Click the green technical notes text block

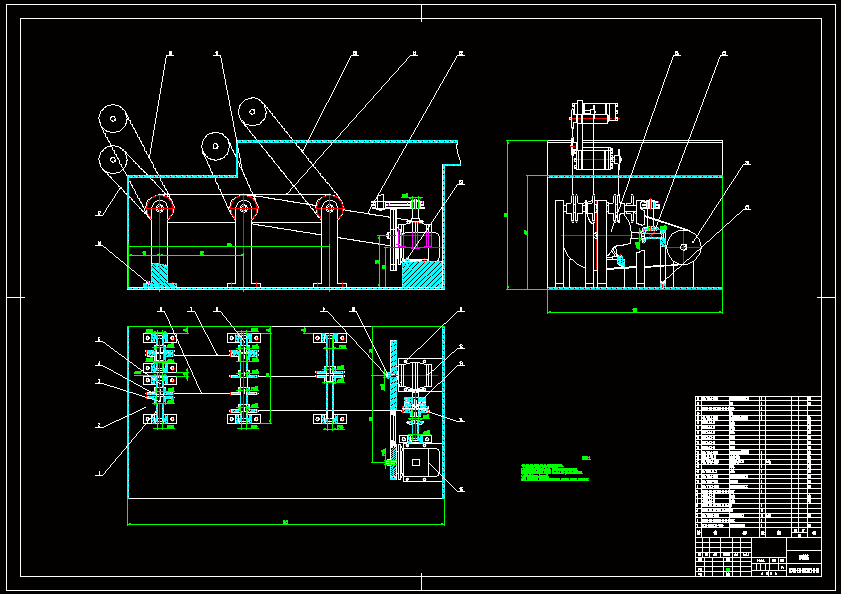[x=555, y=472]
